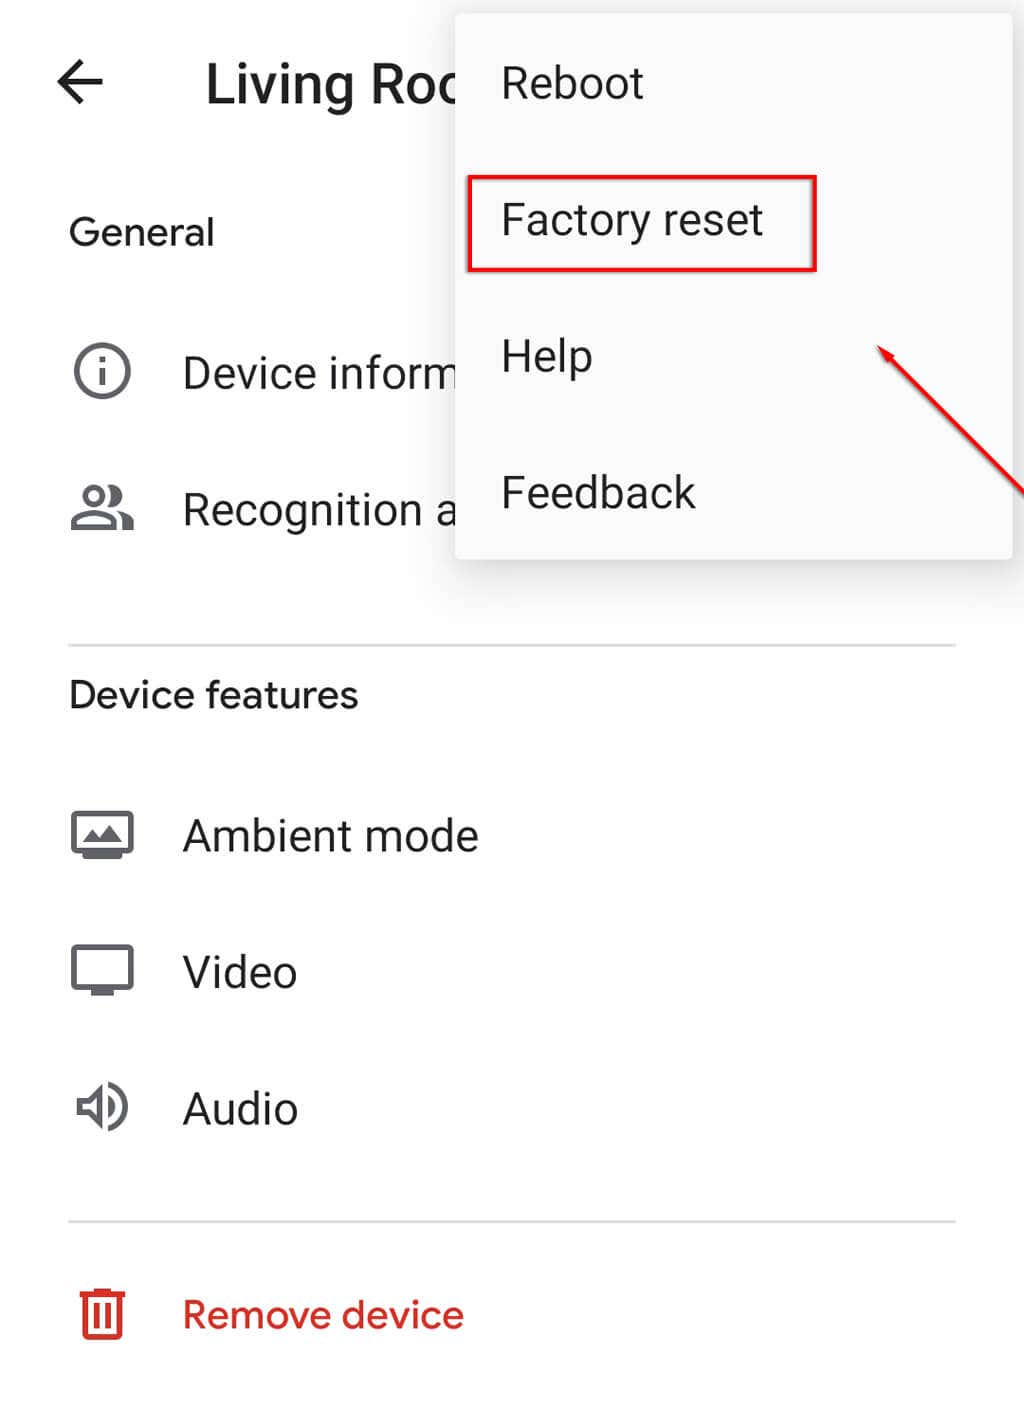Open the Ambient mode text label
Viewport: 1024px width, 1428px height.
tap(330, 836)
